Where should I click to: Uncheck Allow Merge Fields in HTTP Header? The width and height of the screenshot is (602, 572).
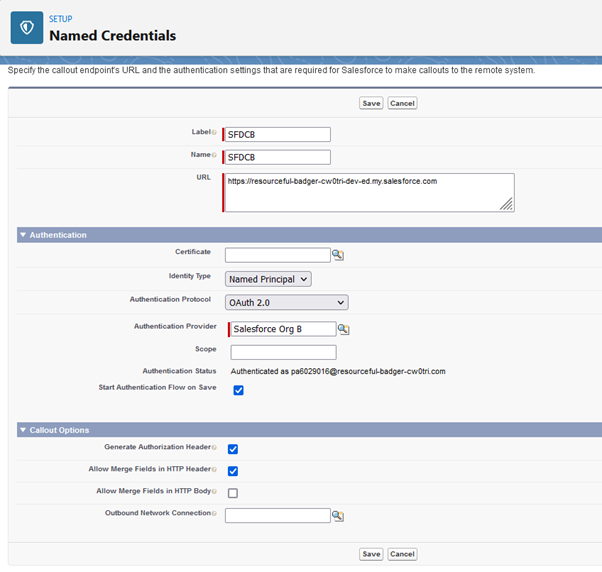tap(233, 471)
